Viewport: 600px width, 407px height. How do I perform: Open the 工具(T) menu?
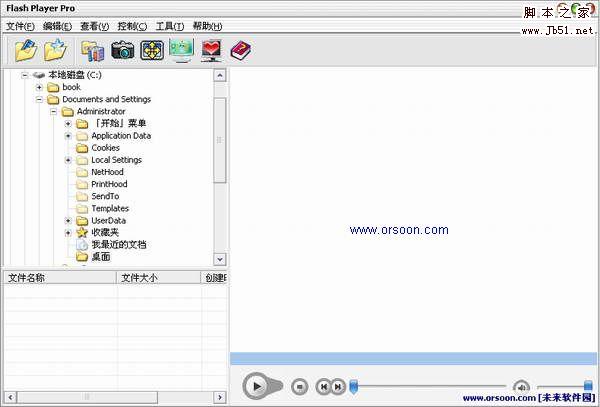170,26
